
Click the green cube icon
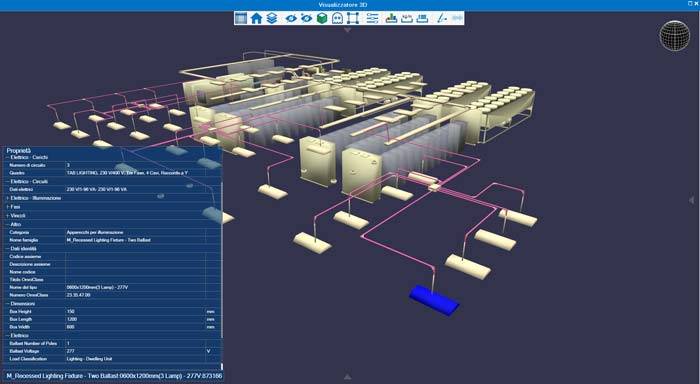pos(322,18)
